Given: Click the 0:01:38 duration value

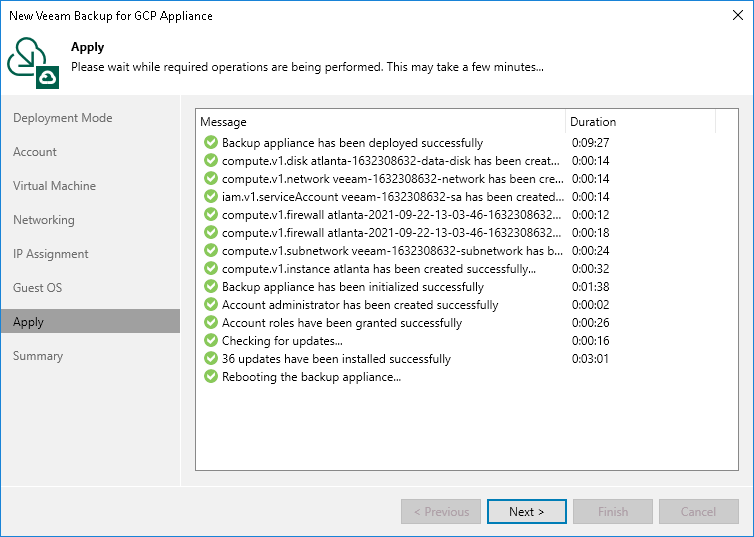Looking at the screenshot, I should 591,287.
